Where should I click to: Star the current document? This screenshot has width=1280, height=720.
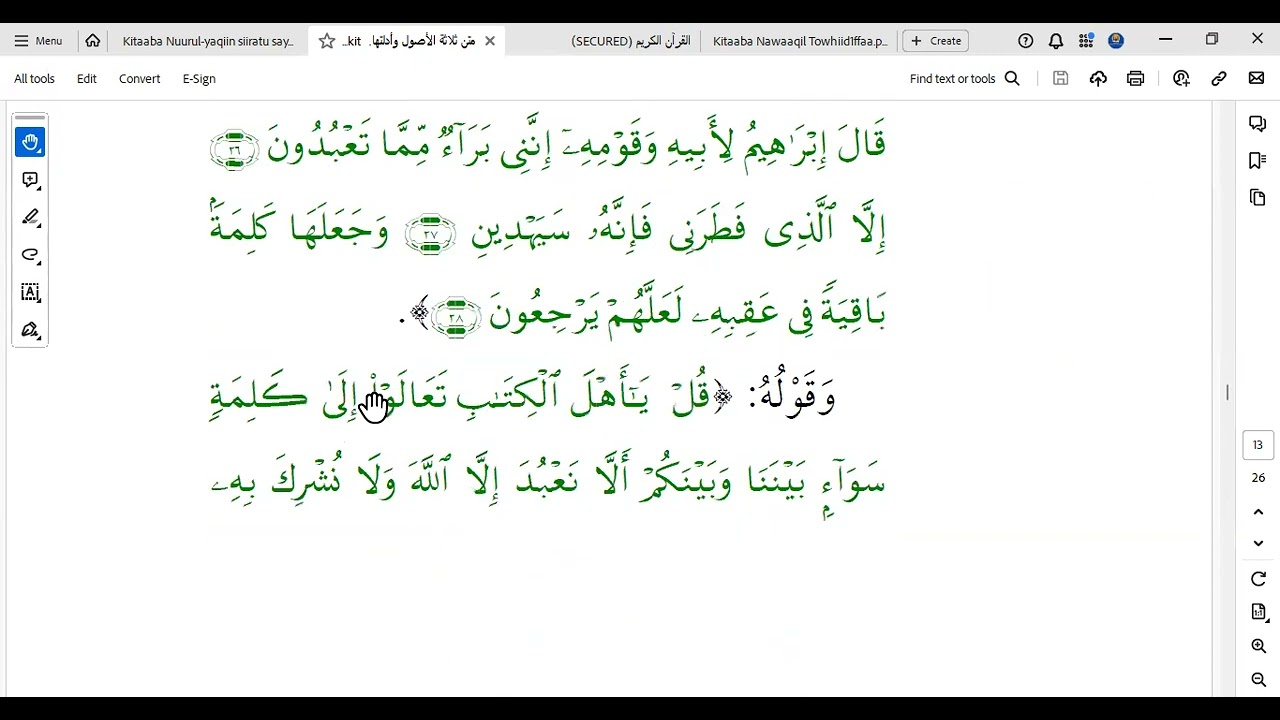(x=327, y=41)
